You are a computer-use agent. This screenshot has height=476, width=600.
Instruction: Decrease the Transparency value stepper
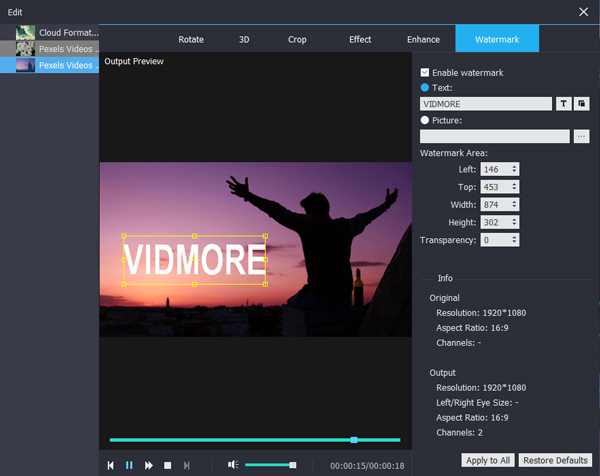pyautogui.click(x=514, y=242)
